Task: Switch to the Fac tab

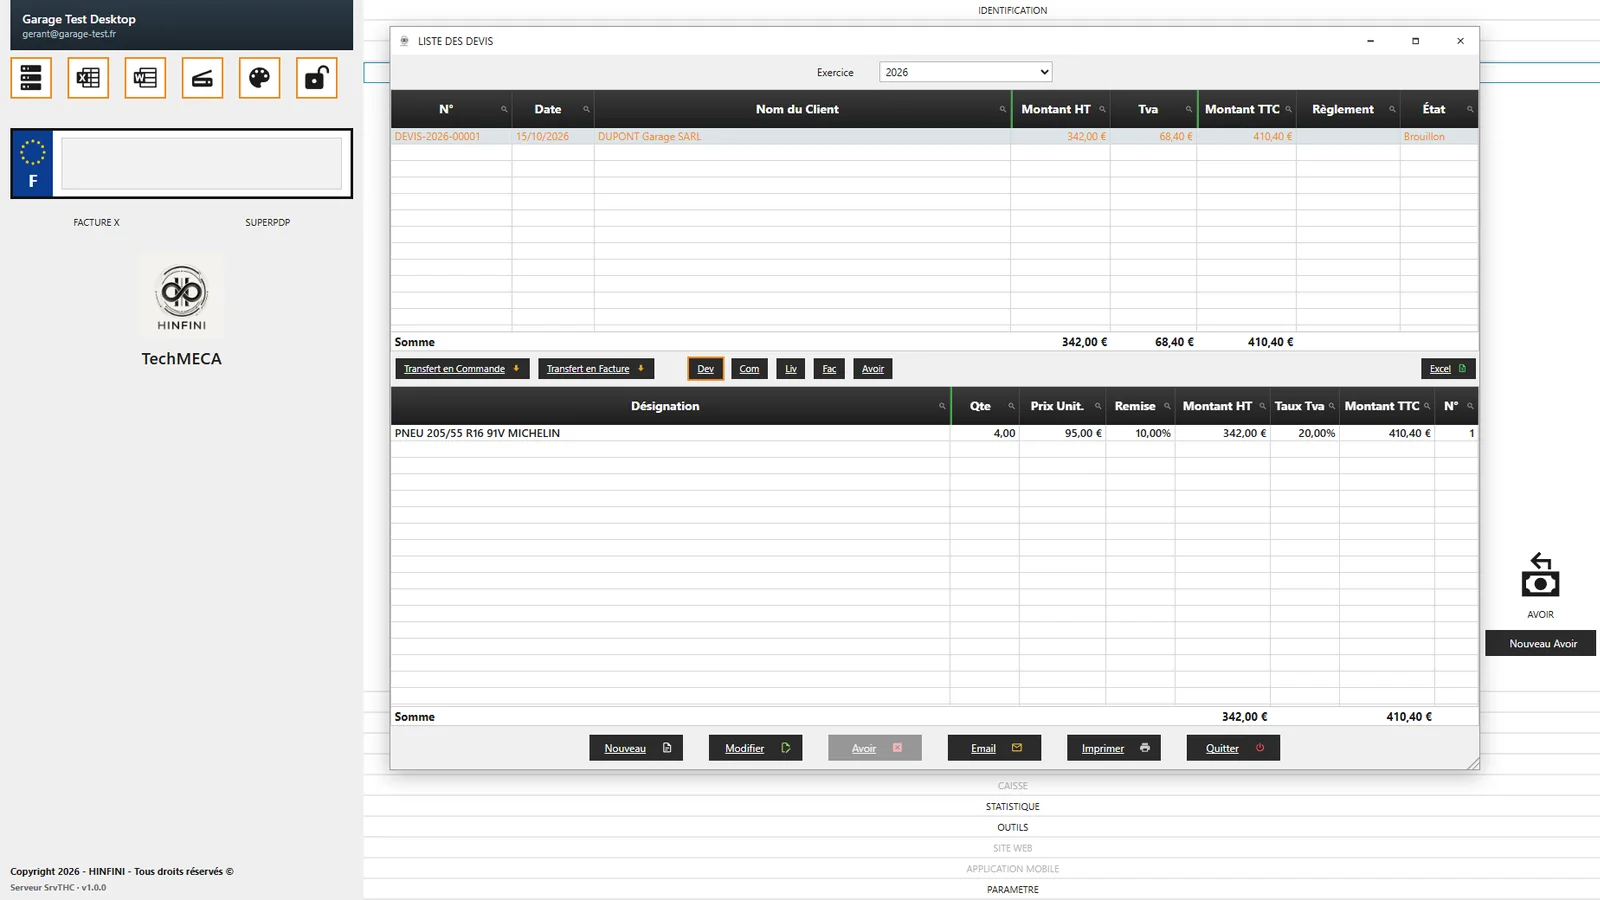Action: click(829, 369)
